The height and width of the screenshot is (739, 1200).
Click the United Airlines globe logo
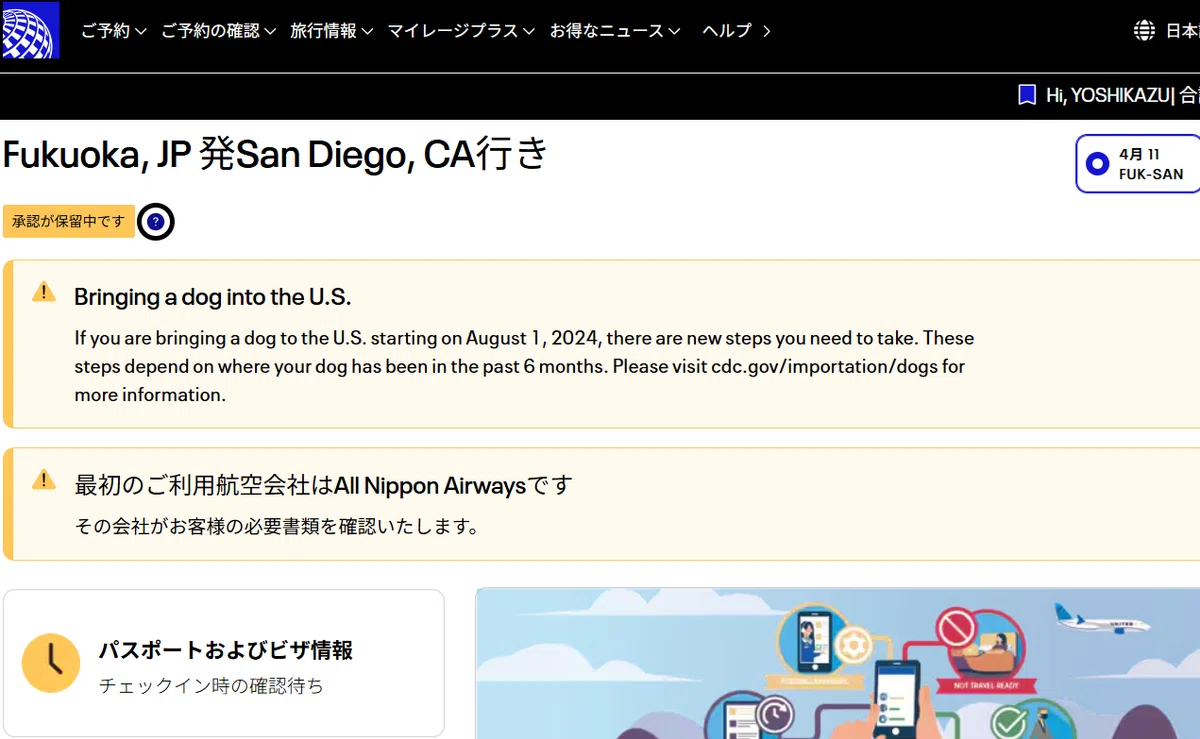tap(30, 30)
